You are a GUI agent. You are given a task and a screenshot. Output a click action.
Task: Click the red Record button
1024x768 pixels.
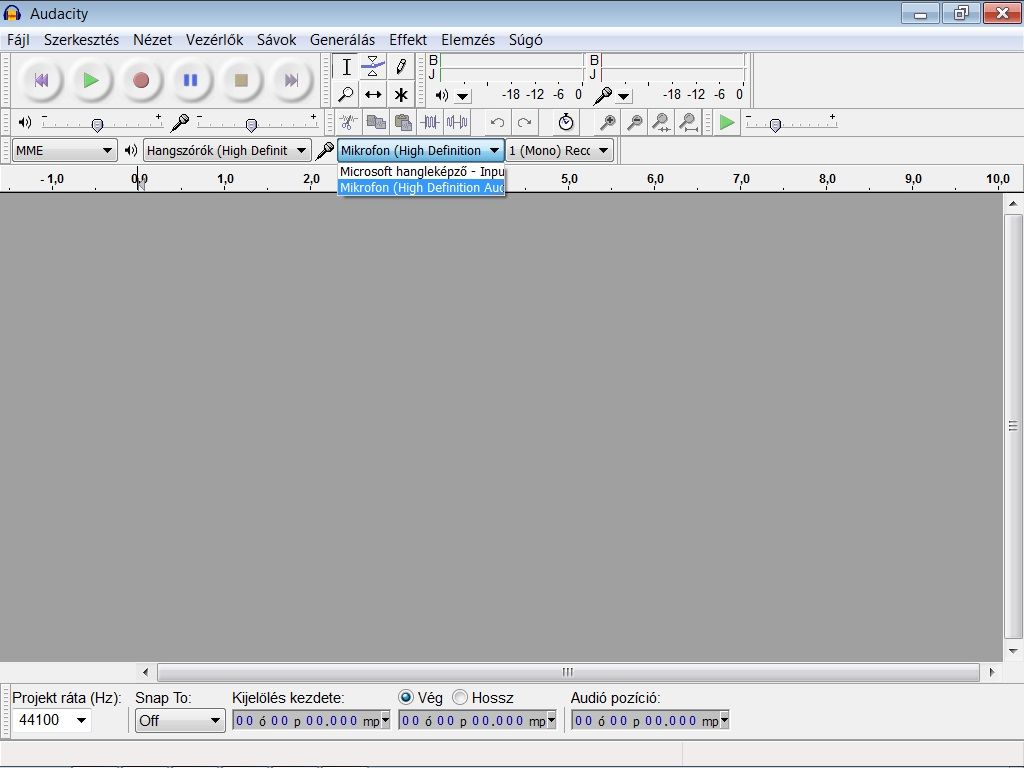(x=141, y=80)
